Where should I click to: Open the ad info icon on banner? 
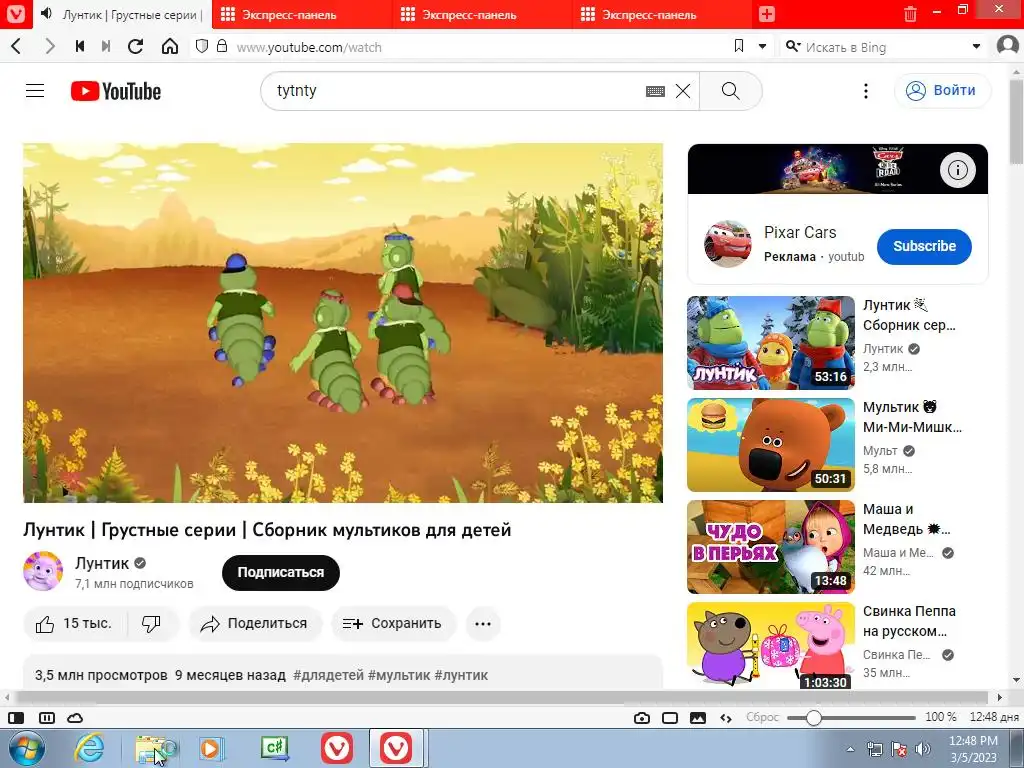pyautogui.click(x=957, y=170)
